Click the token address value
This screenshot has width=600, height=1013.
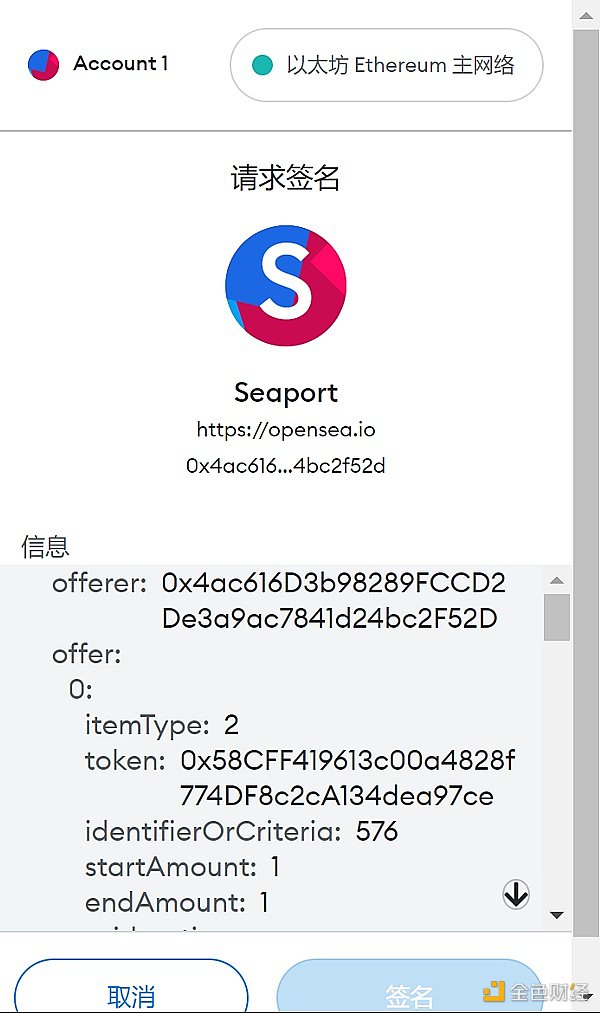click(347, 778)
